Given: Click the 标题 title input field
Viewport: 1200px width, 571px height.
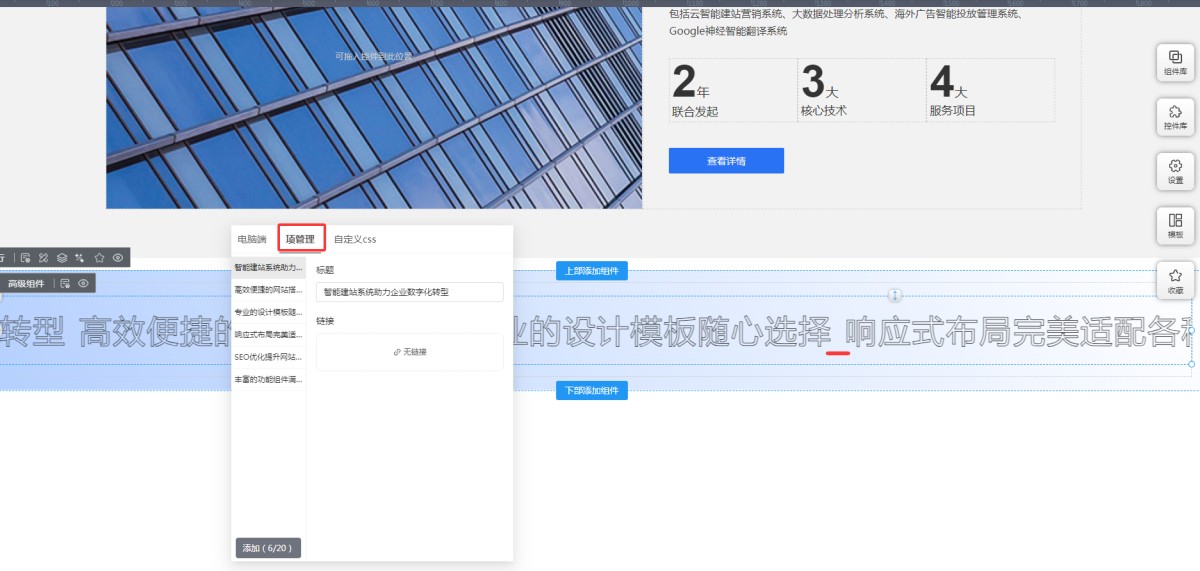Looking at the screenshot, I should coord(409,292).
